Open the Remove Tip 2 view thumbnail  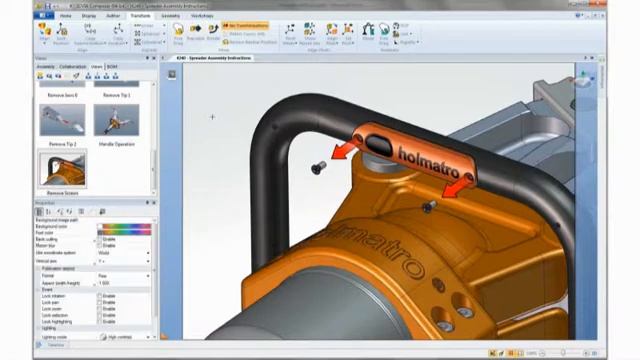click(62, 120)
